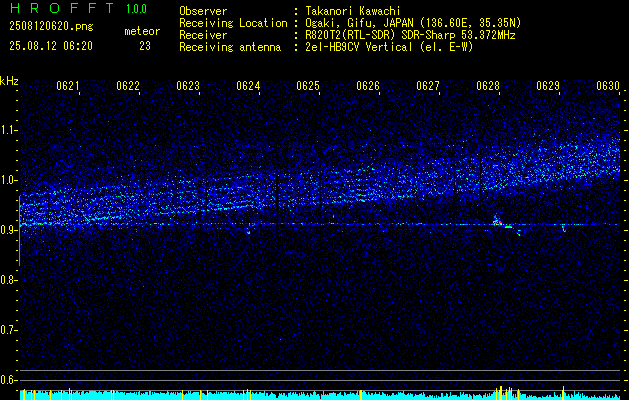
Task: Click the 0.6 frequency axis label
Action: tap(8, 380)
